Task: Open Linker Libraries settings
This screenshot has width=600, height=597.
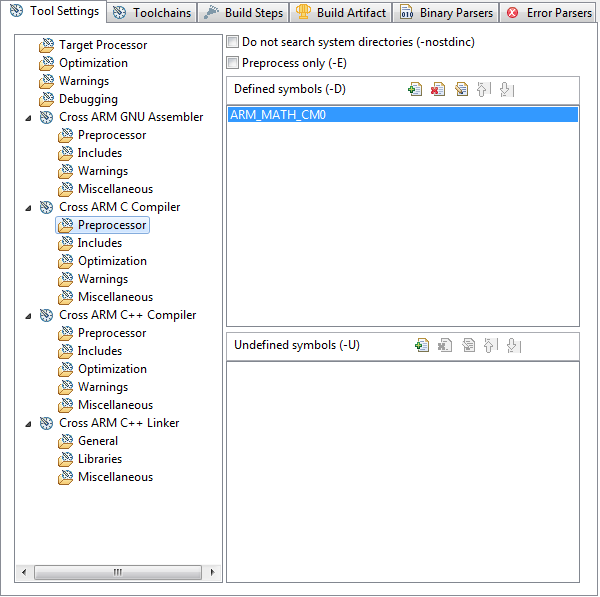Action: pyautogui.click(x=90, y=459)
